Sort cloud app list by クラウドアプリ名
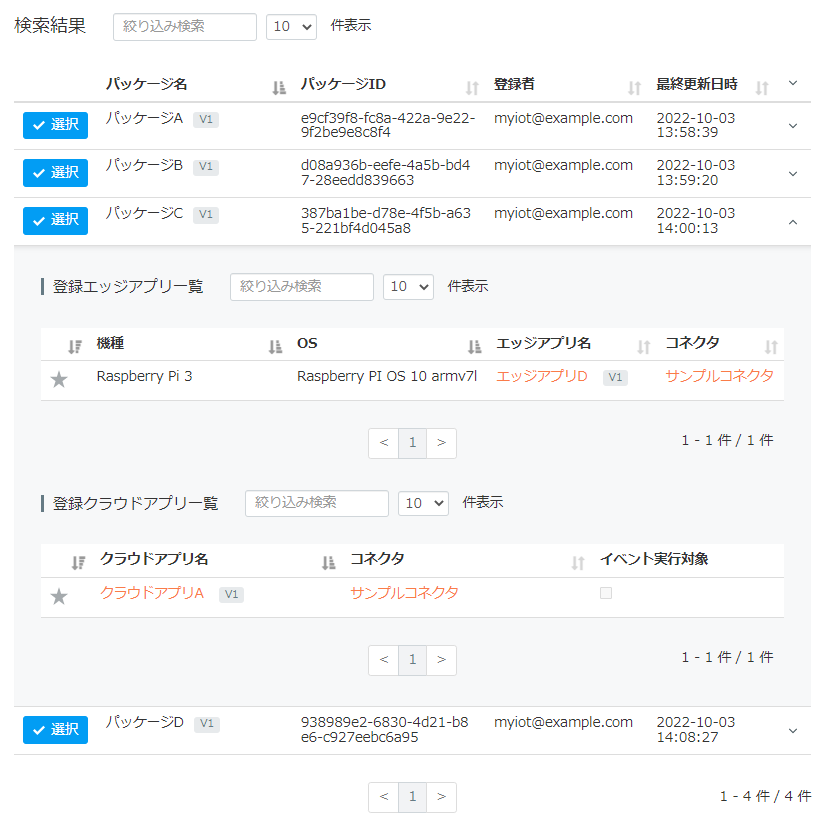The width and height of the screenshot is (826, 826). 328,563
